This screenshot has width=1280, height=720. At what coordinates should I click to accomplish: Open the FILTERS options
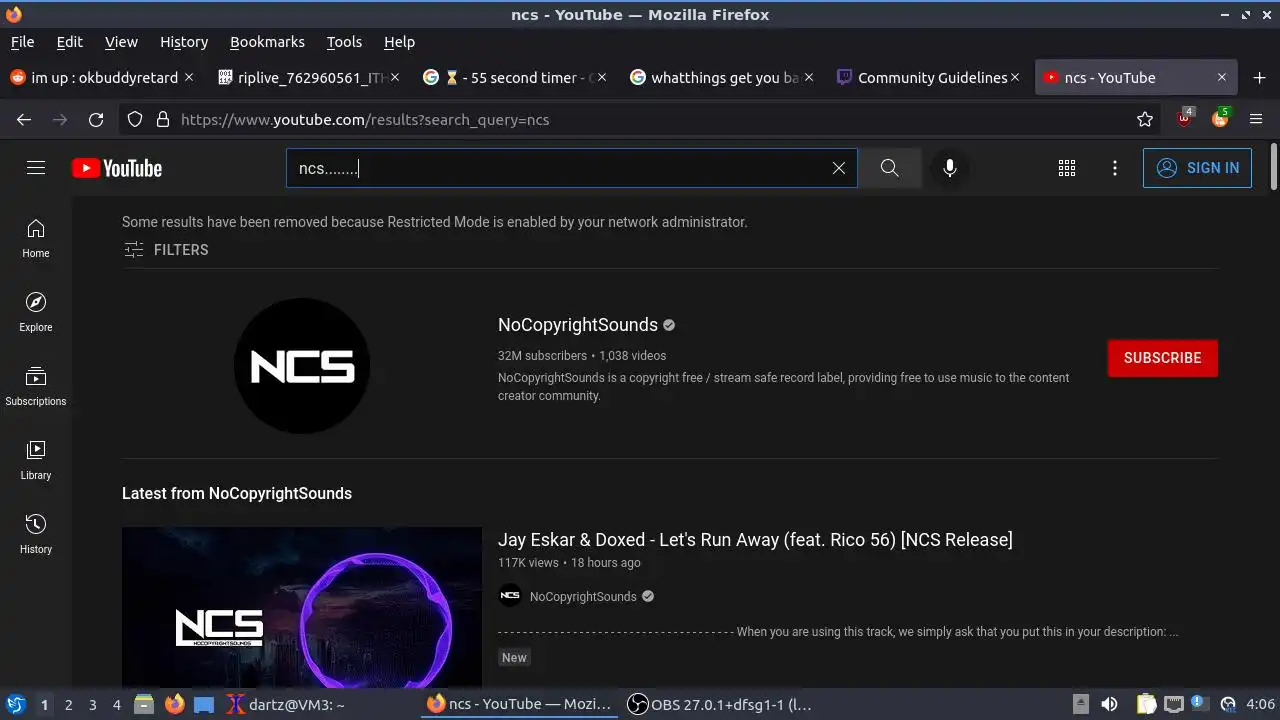166,250
